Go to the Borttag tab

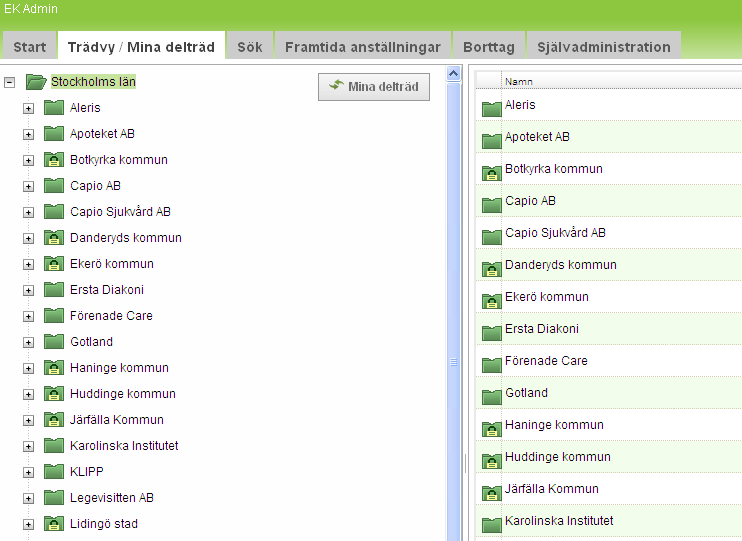click(x=489, y=46)
